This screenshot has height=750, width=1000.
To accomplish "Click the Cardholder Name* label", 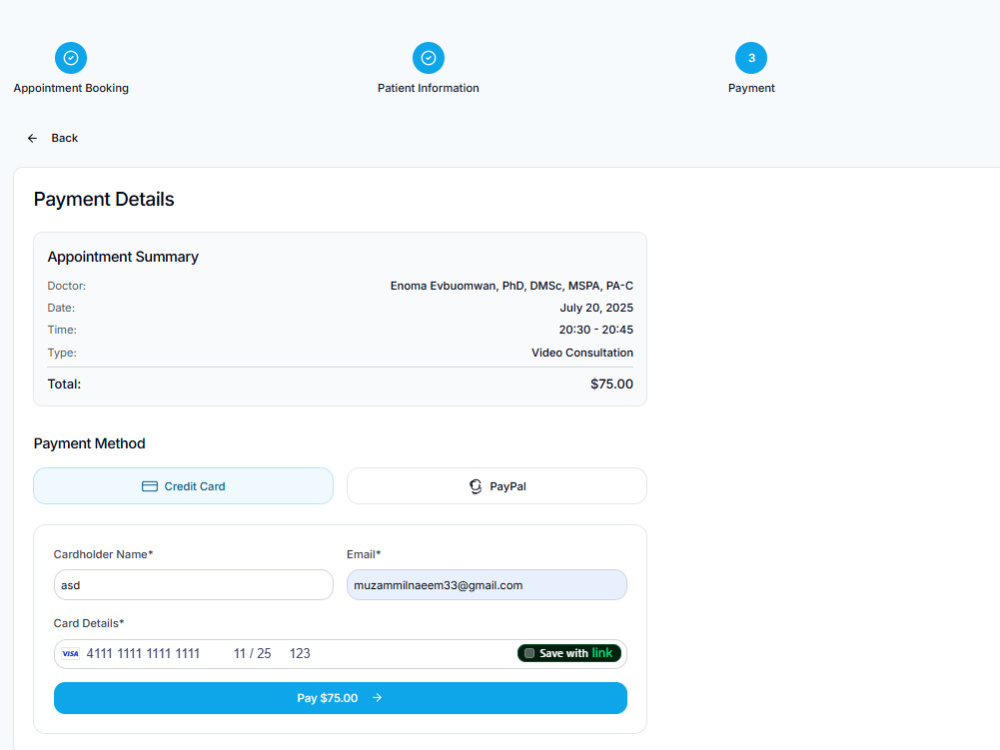I will (103, 555).
